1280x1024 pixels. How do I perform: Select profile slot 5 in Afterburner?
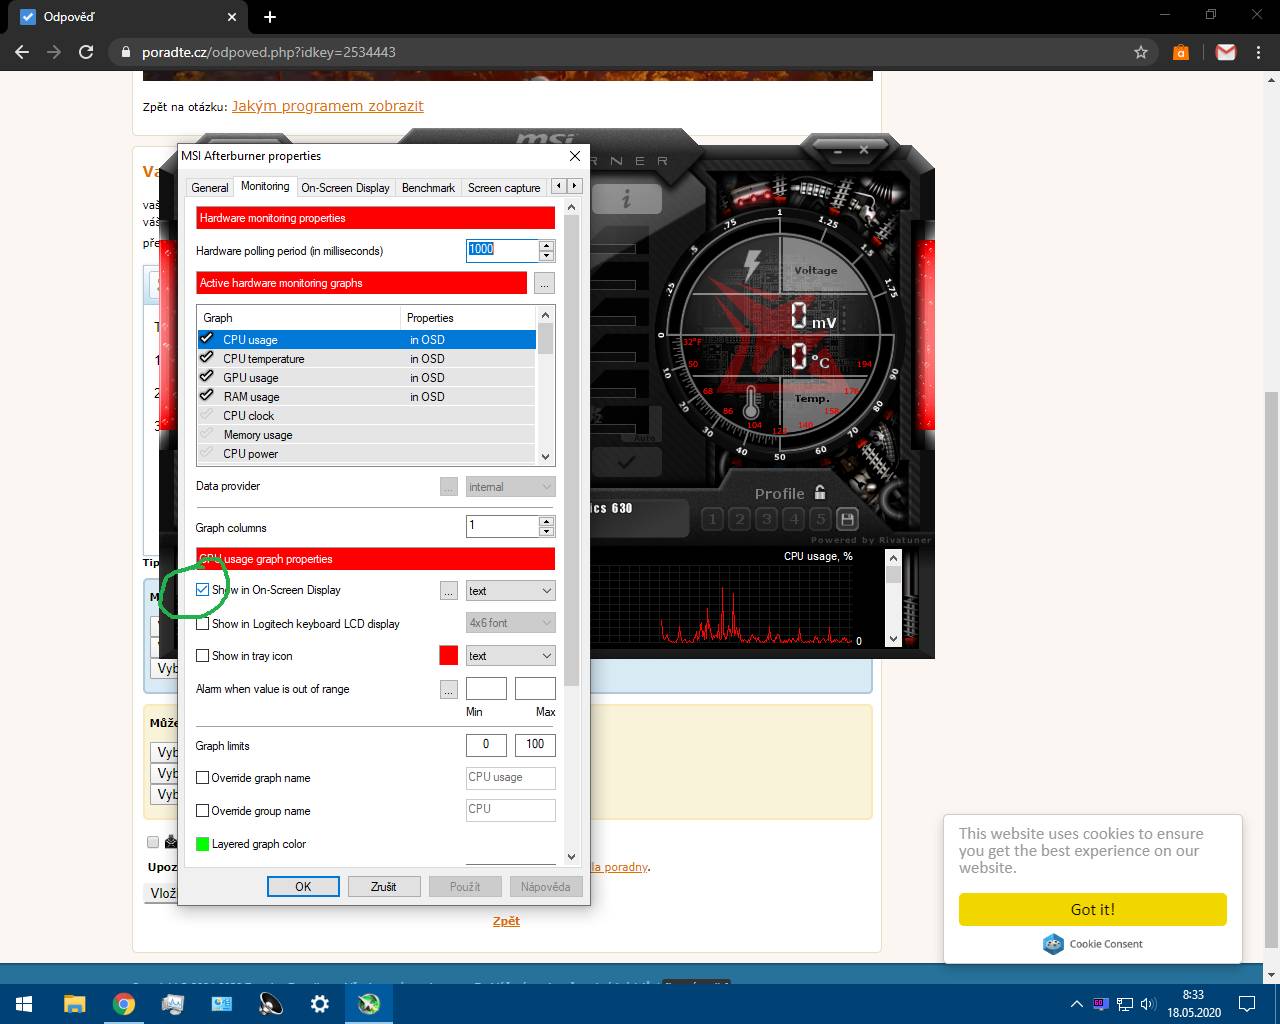pyautogui.click(x=821, y=519)
